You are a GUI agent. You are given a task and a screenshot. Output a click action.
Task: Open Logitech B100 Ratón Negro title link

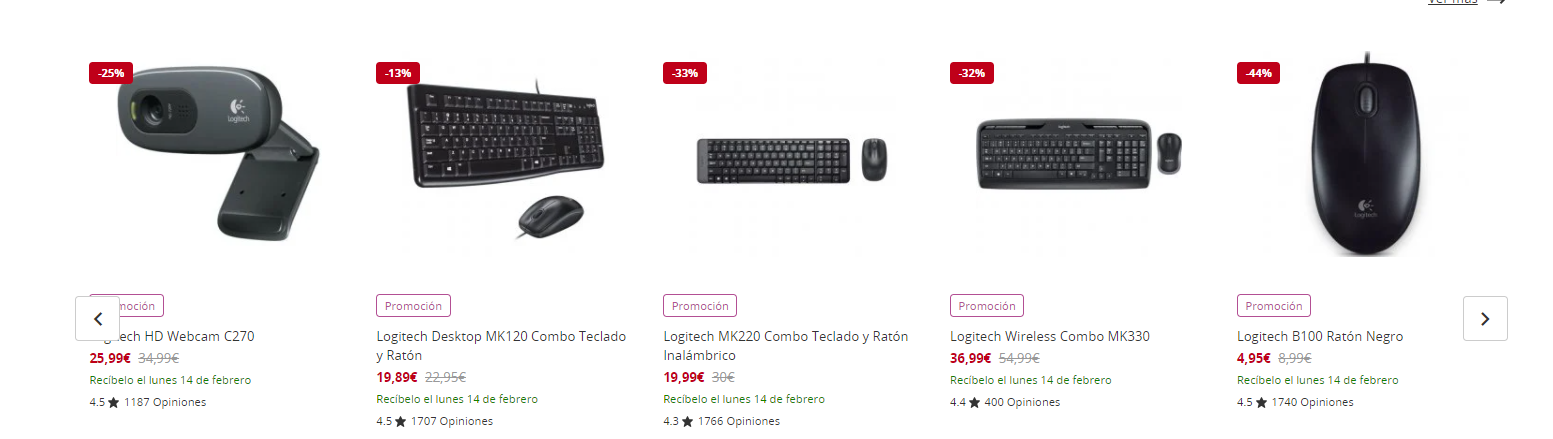(1320, 336)
